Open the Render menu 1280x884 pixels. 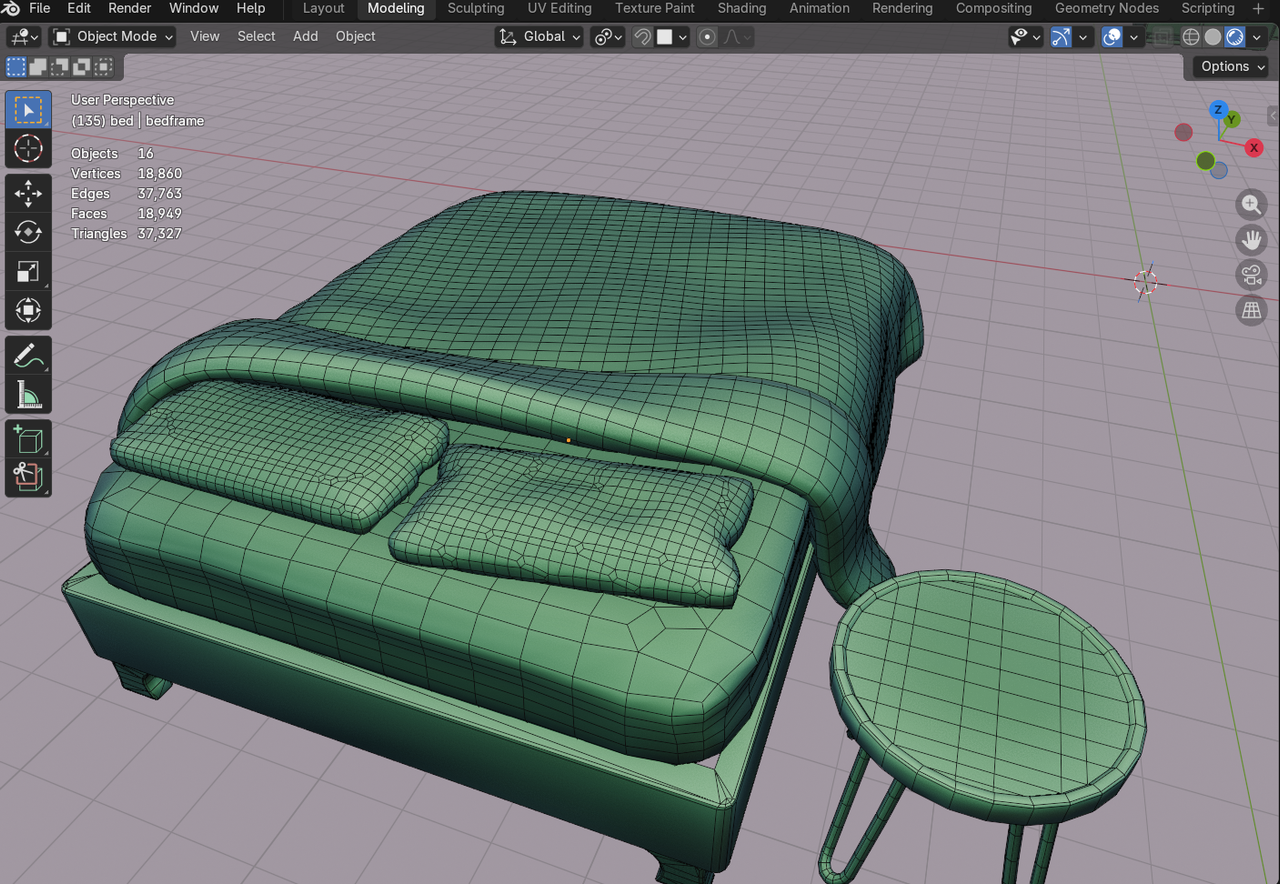pyautogui.click(x=129, y=8)
